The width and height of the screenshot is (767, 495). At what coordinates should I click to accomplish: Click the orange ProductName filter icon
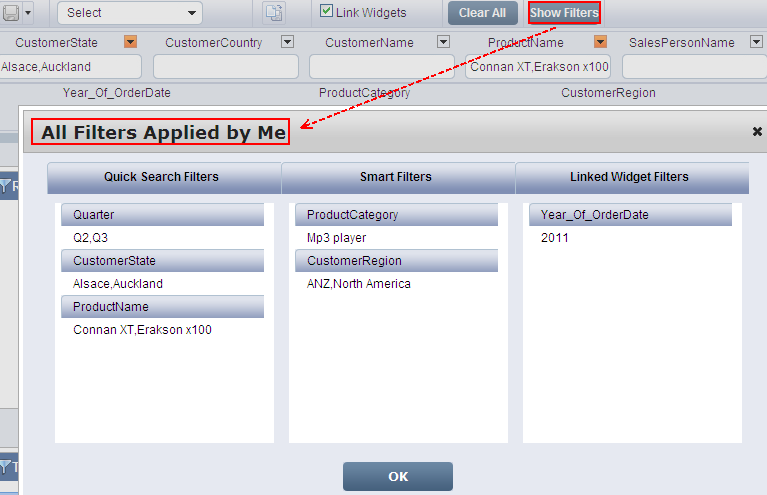[x=600, y=42]
